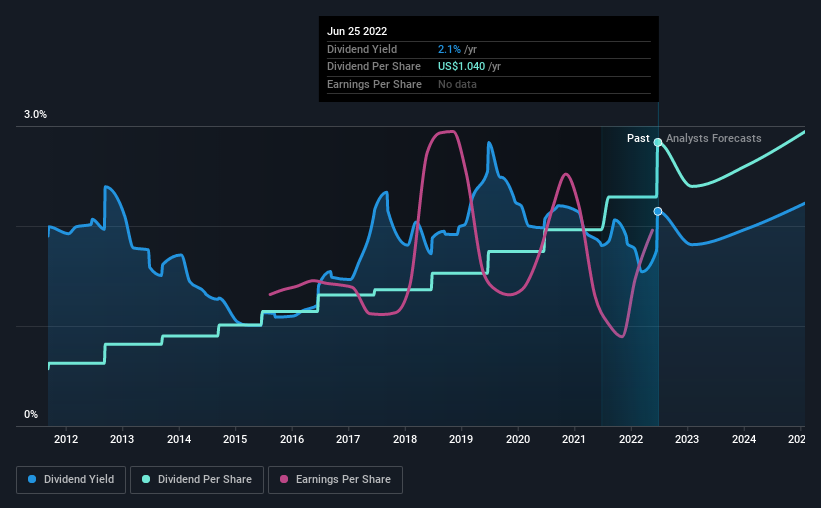Image resolution: width=821 pixels, height=508 pixels.
Task: Click the '0%' y-axis label
Action: 31,414
